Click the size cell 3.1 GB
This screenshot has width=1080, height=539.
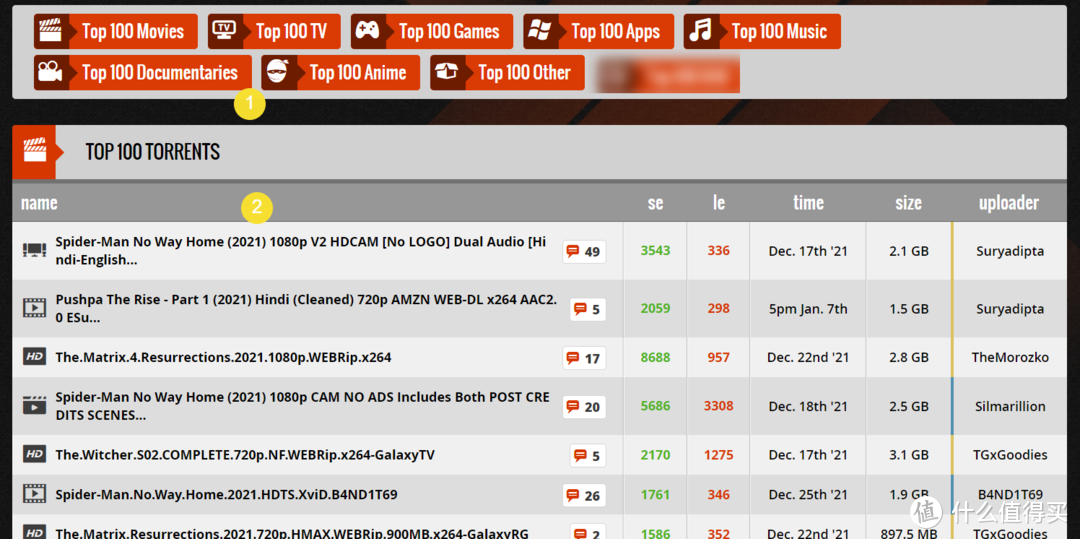pos(908,455)
